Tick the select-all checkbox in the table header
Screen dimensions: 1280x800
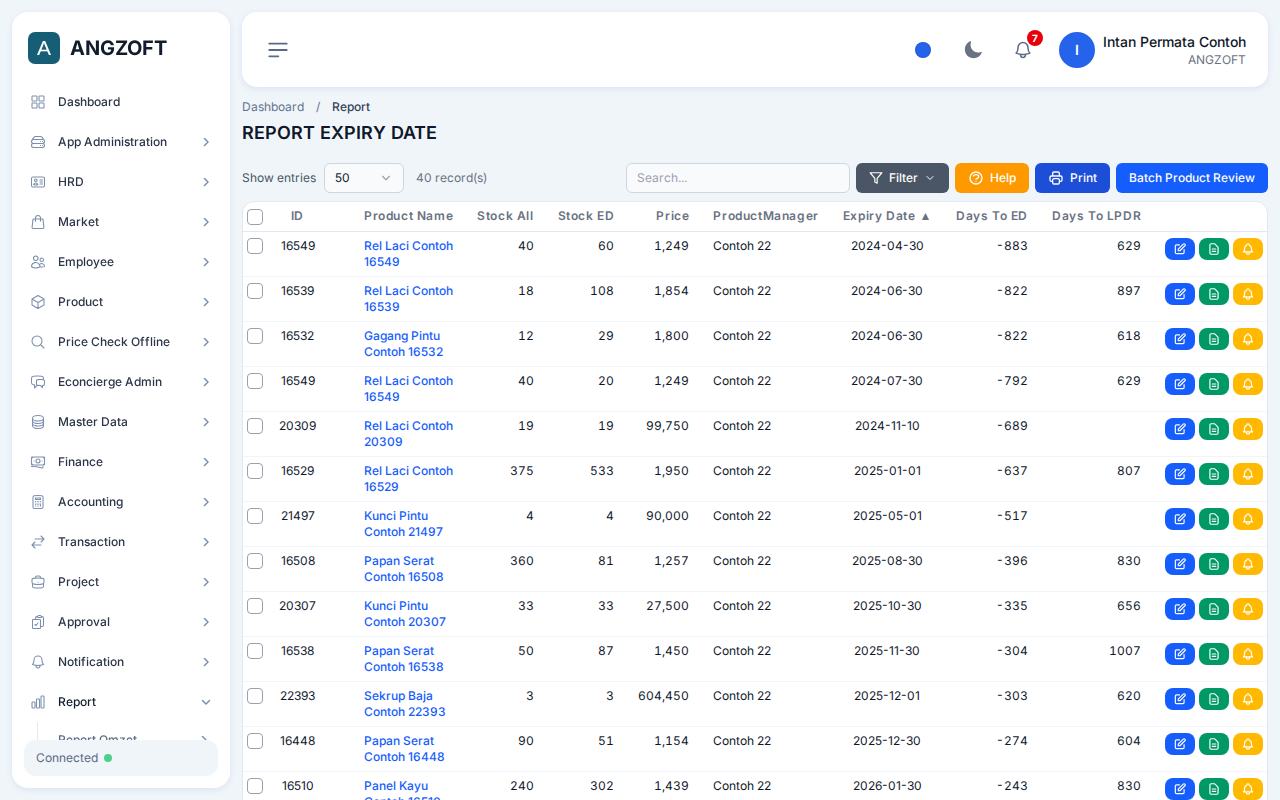[x=255, y=217]
